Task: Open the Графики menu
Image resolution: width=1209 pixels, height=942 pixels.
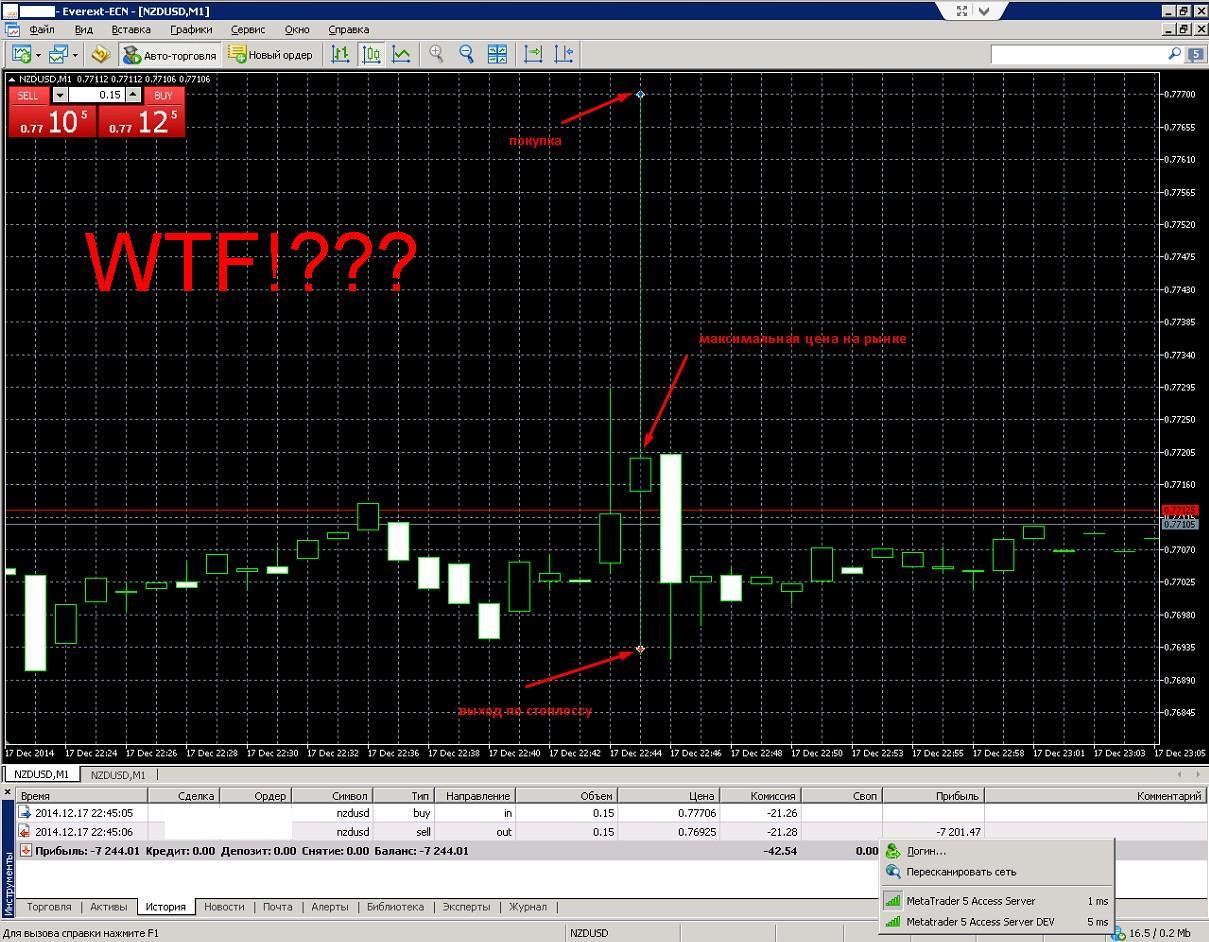Action: 190,30
